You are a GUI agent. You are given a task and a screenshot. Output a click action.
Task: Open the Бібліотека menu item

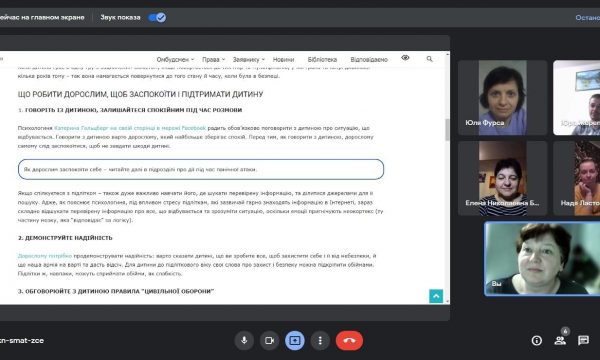pyautogui.click(x=322, y=59)
